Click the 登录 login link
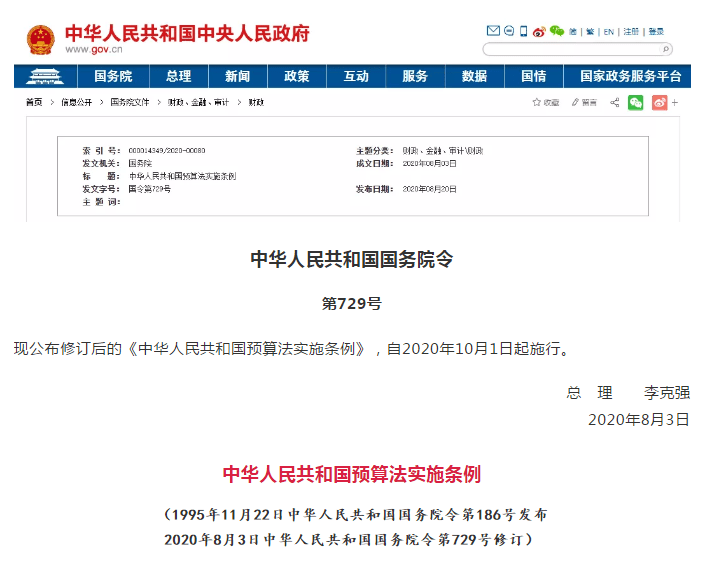 coord(656,32)
